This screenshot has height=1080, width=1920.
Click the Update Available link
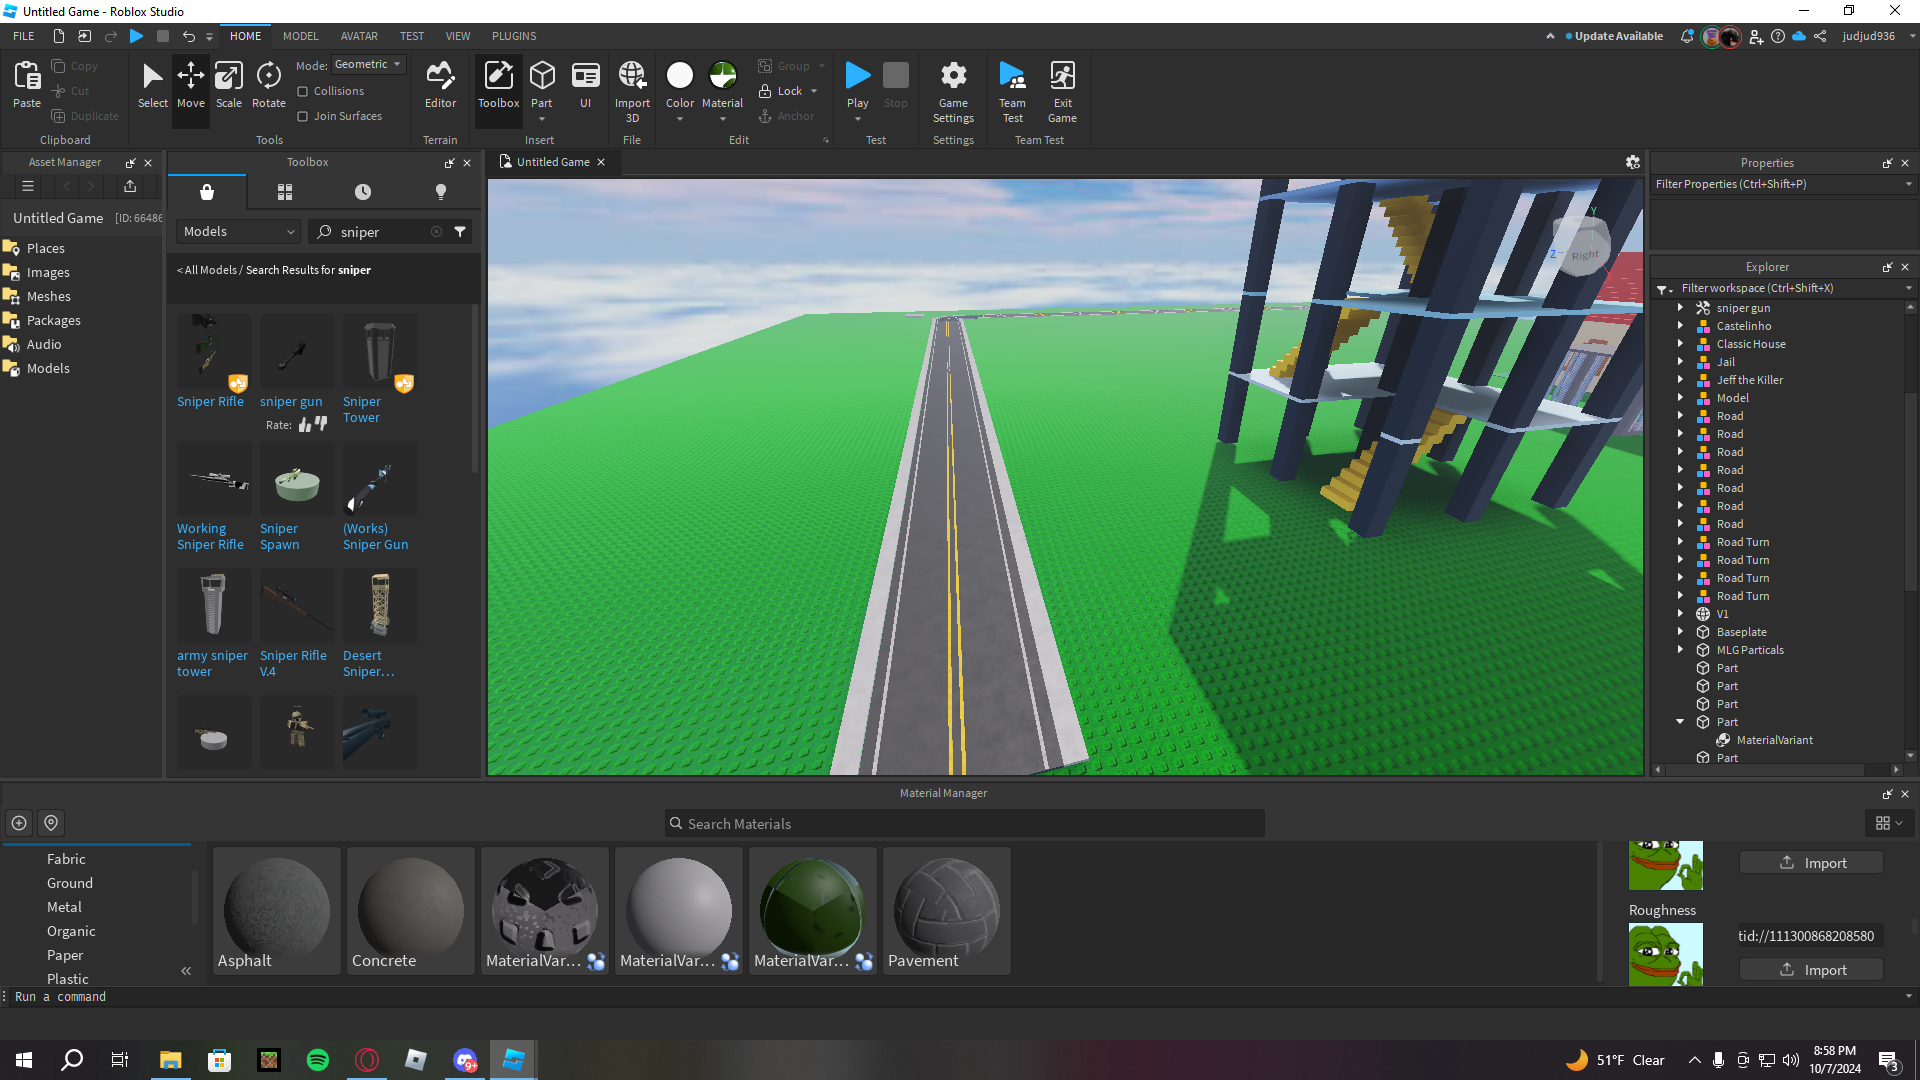pyautogui.click(x=1618, y=36)
